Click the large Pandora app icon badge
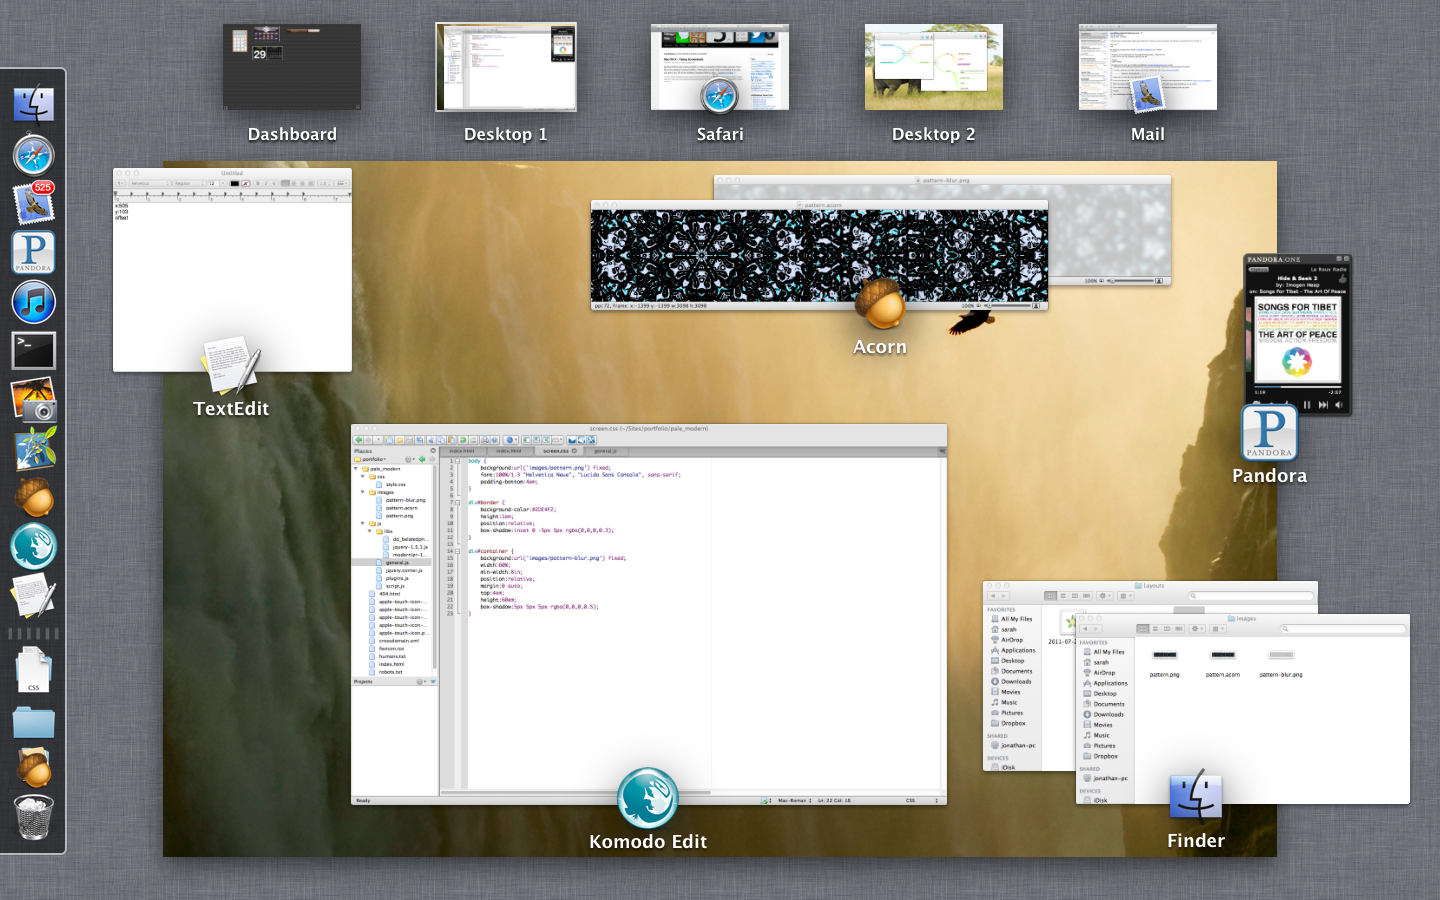This screenshot has height=900, width=1440. pos(1269,432)
